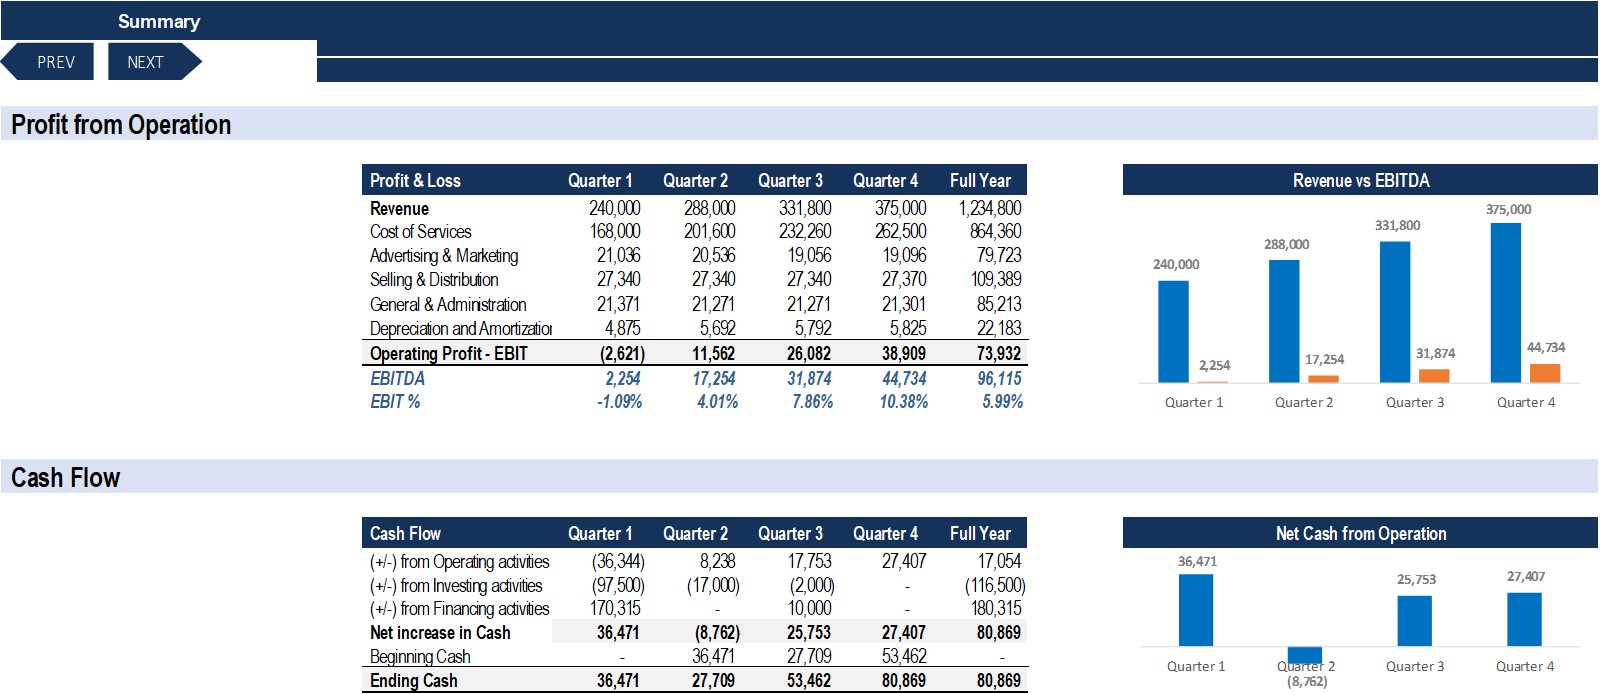
Task: Click the Profit & Loss table header
Action: (415, 181)
